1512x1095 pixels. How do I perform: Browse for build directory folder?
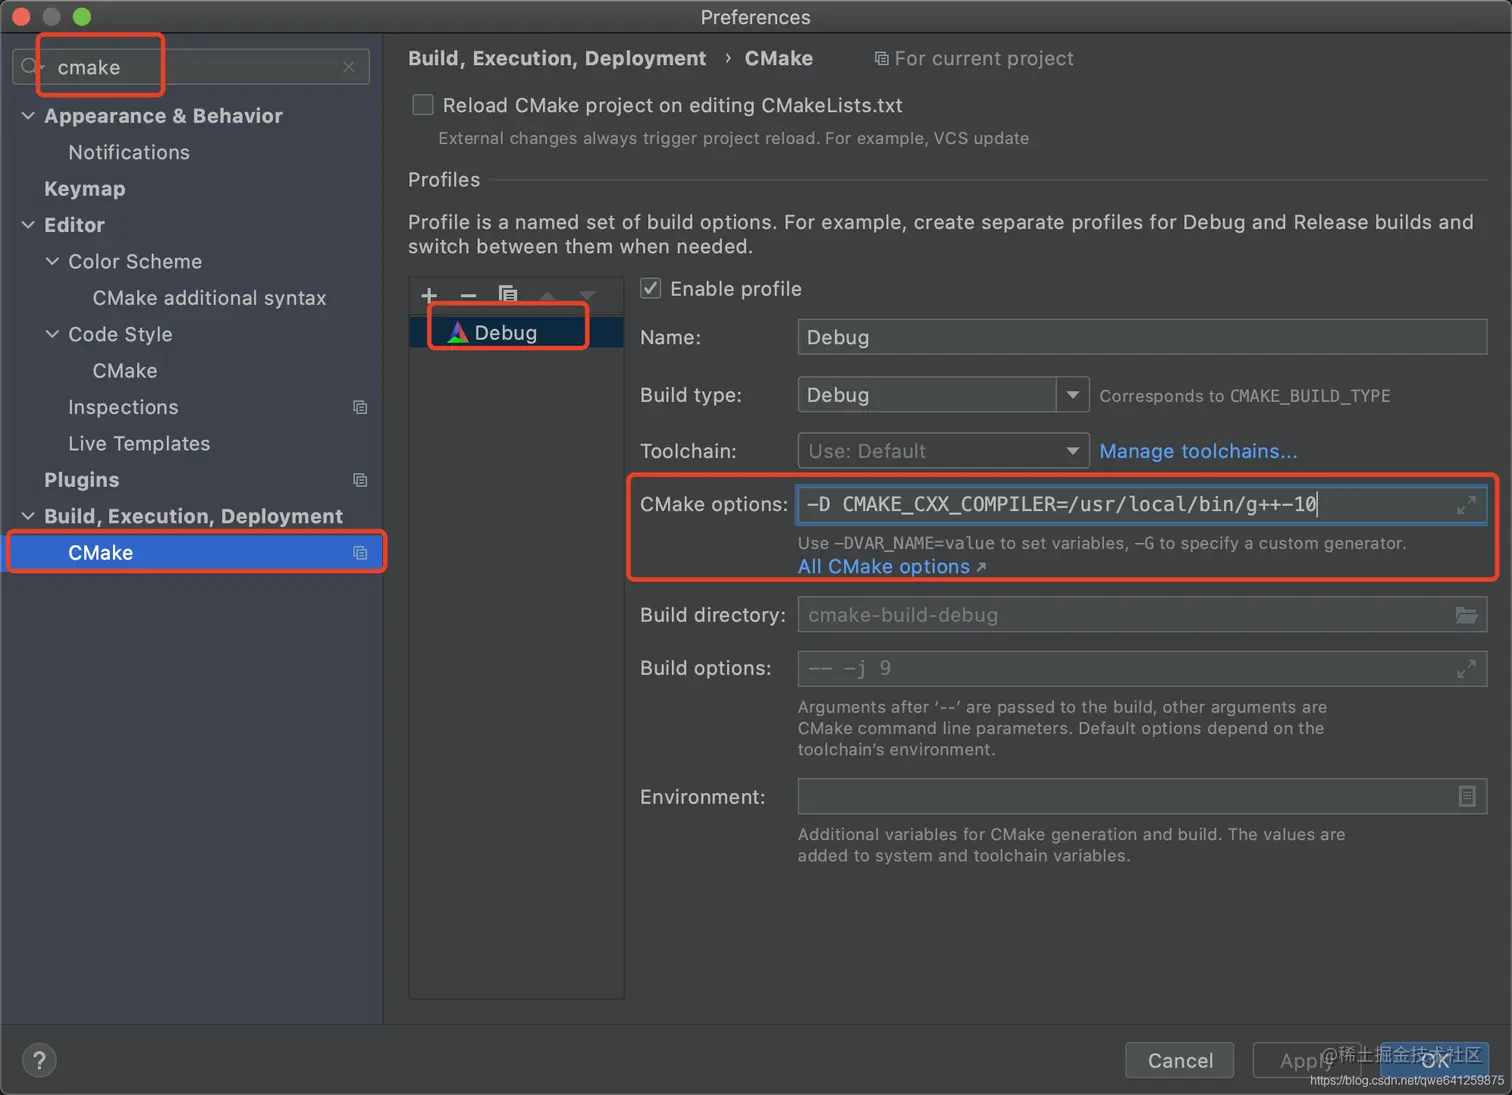tap(1466, 615)
